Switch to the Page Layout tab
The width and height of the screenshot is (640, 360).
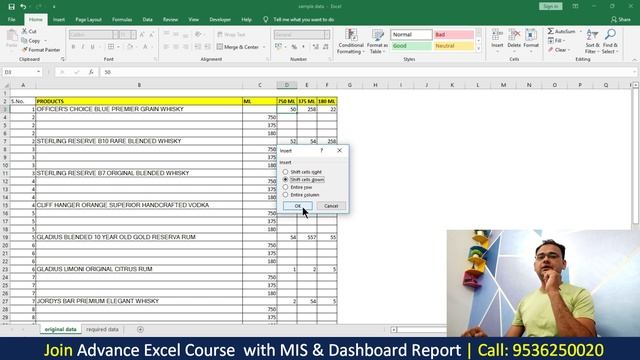[x=88, y=20]
